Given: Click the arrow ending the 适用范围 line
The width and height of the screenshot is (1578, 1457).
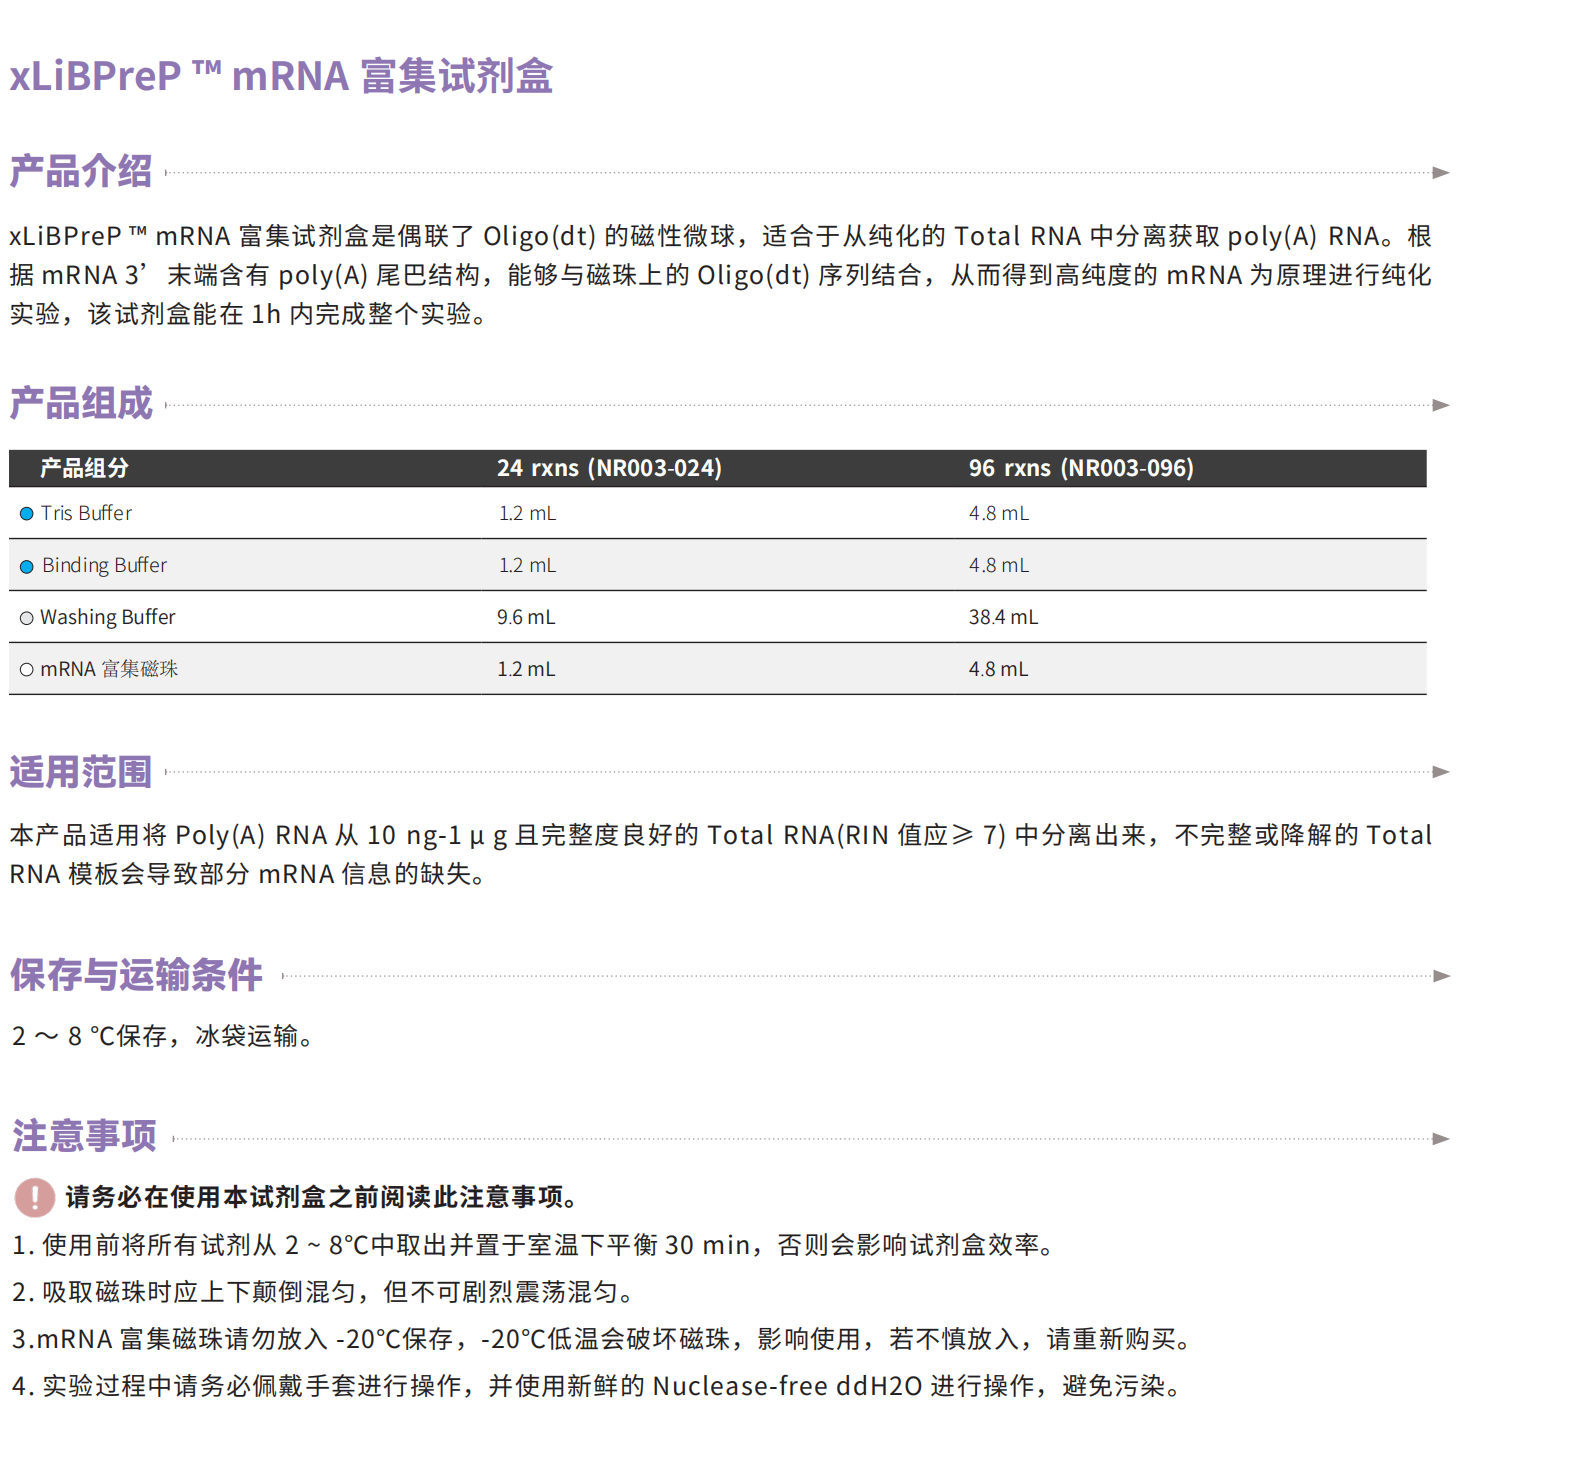Looking at the screenshot, I should tap(1441, 772).
